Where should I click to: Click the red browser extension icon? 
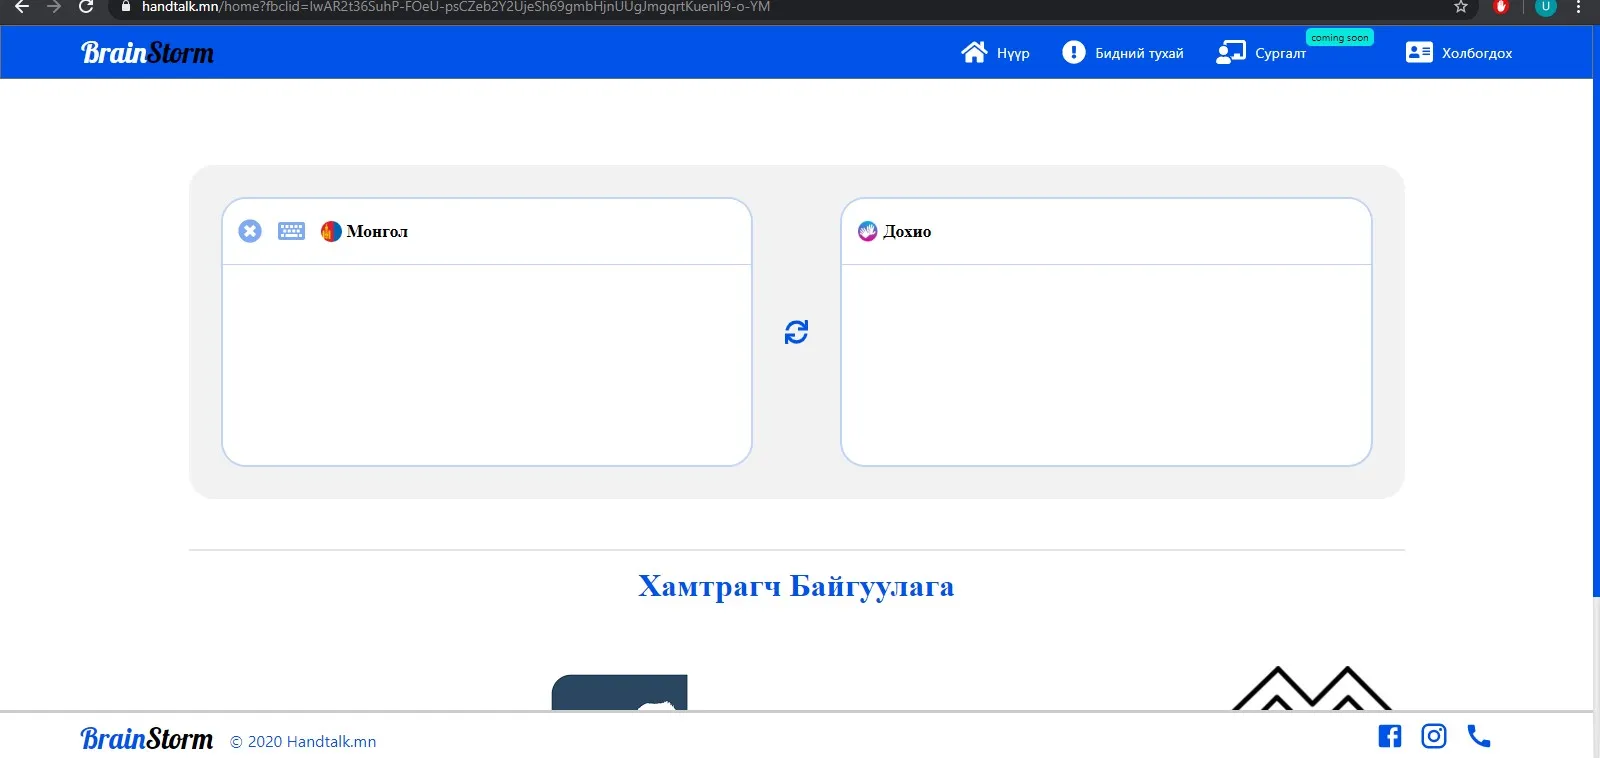pos(1501,7)
